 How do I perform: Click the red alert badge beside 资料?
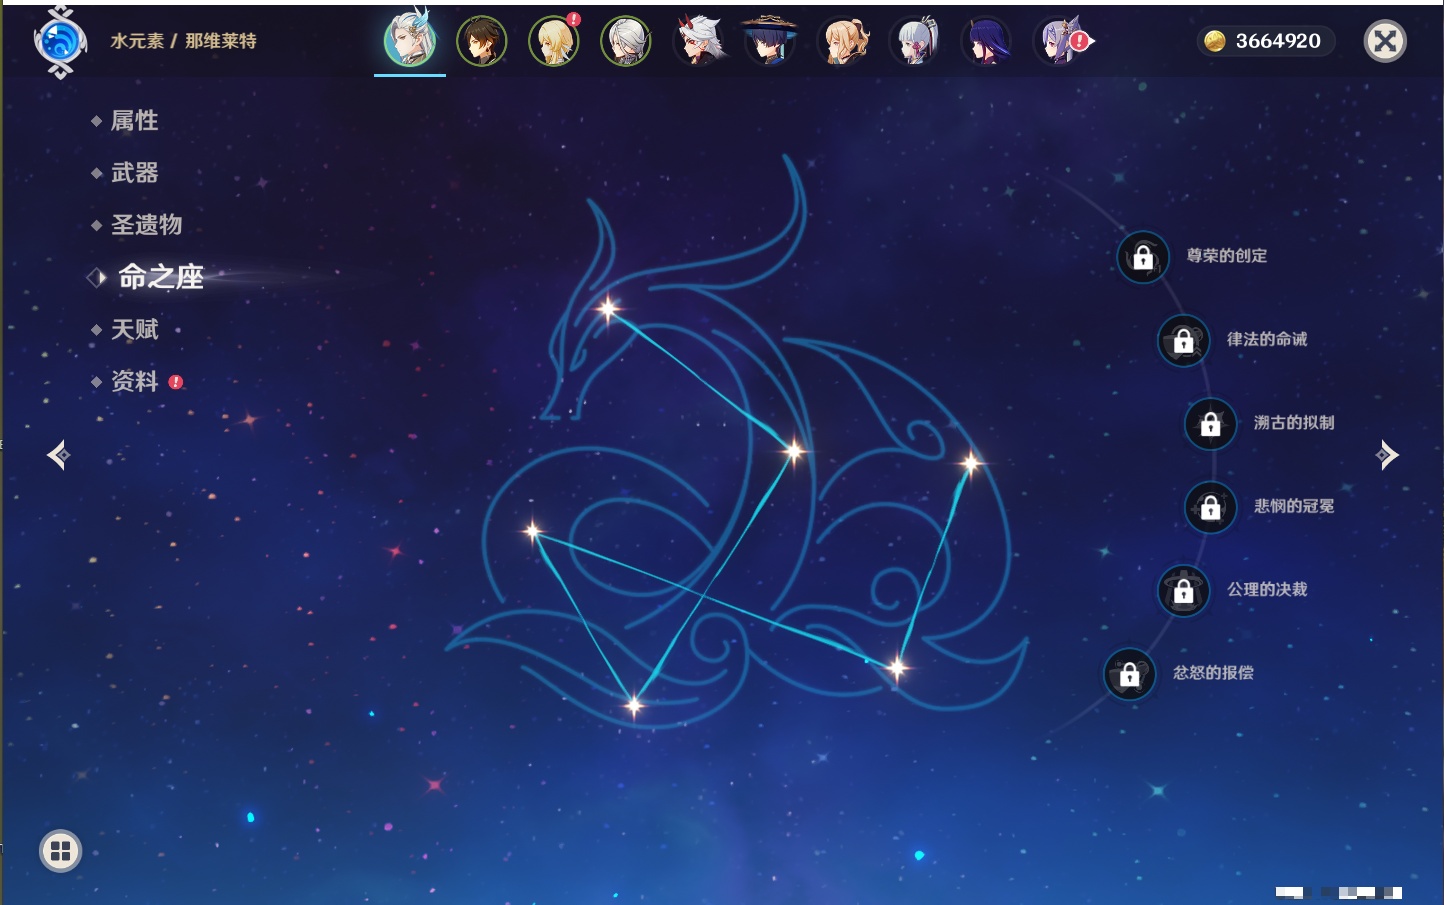pyautogui.click(x=176, y=382)
